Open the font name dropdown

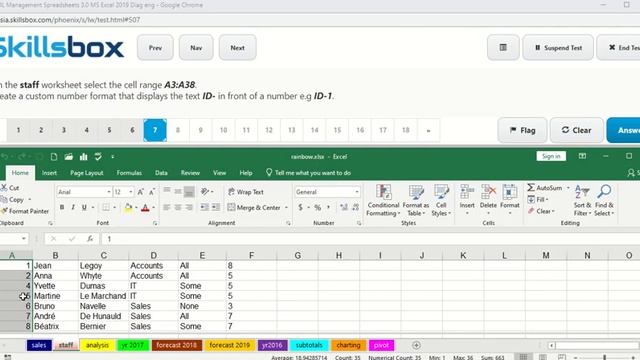point(109,192)
